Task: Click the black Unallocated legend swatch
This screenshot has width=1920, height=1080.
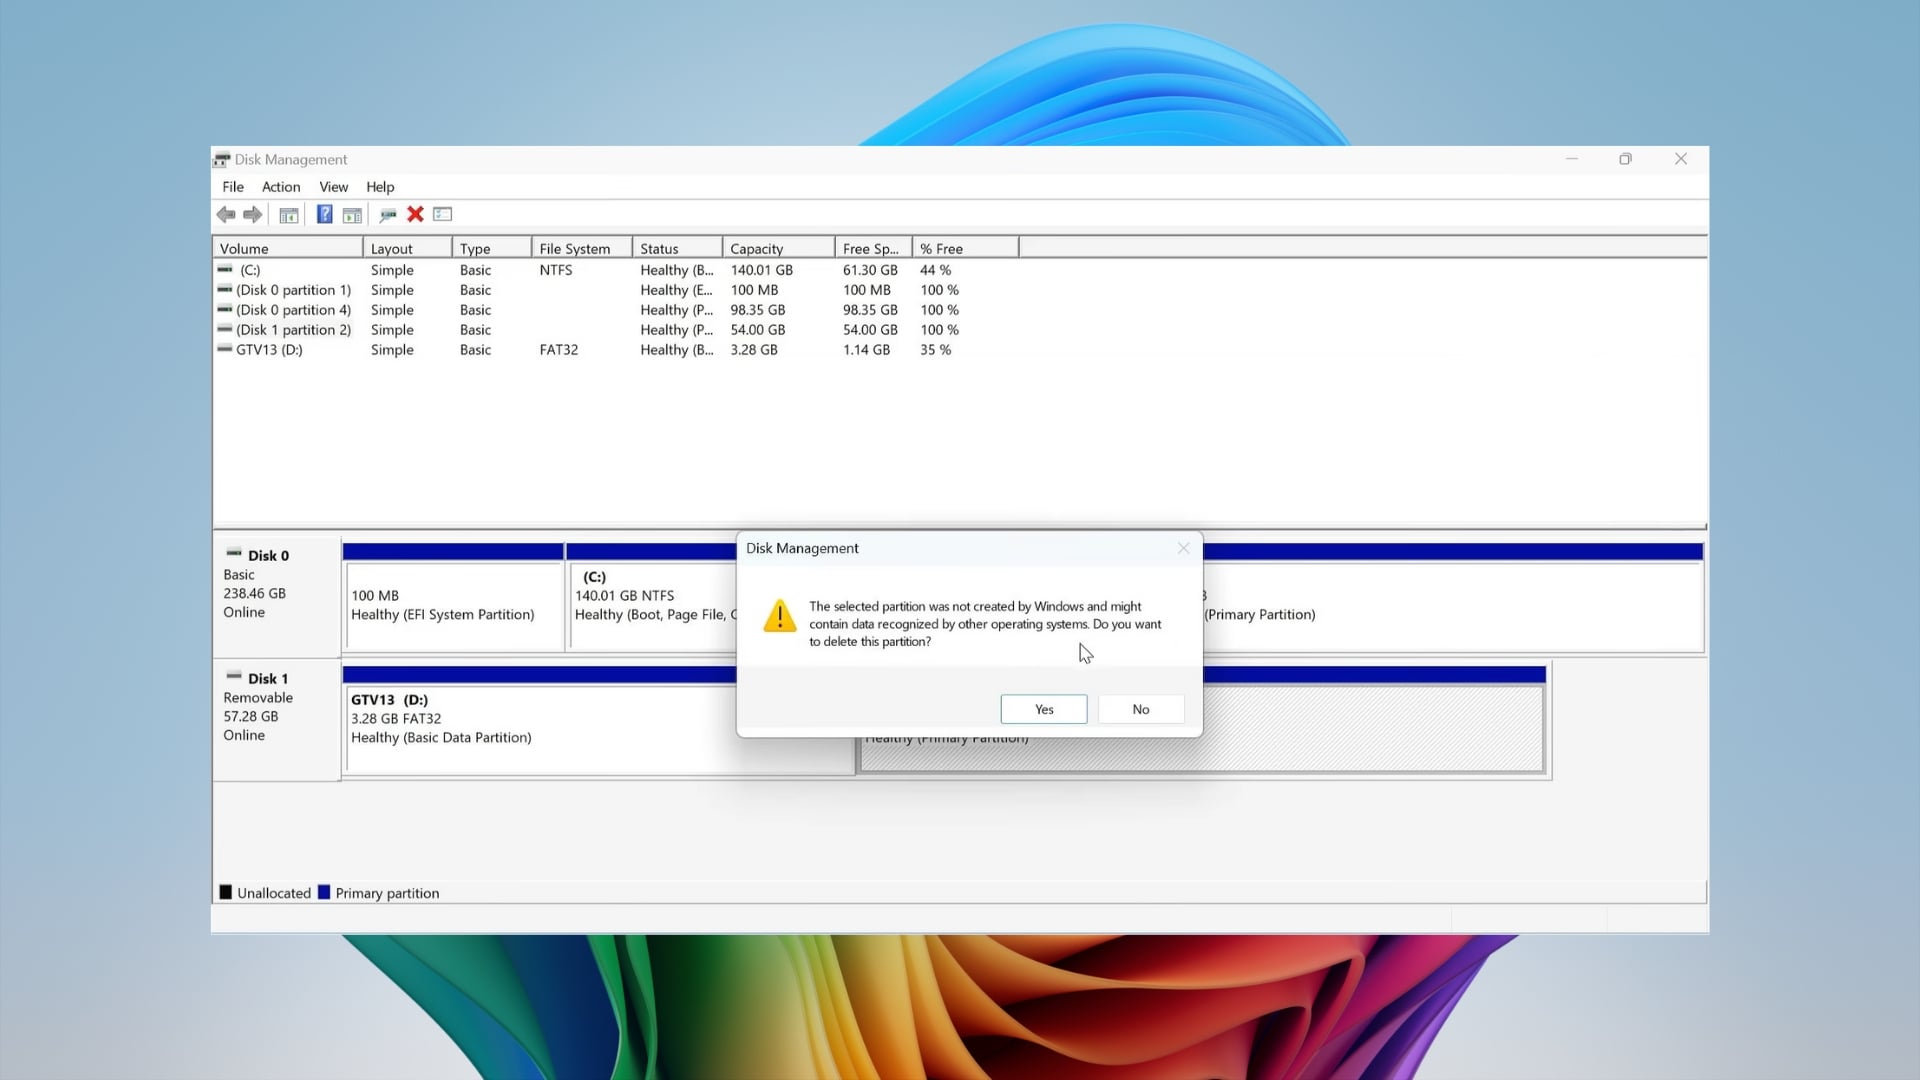Action: click(226, 892)
